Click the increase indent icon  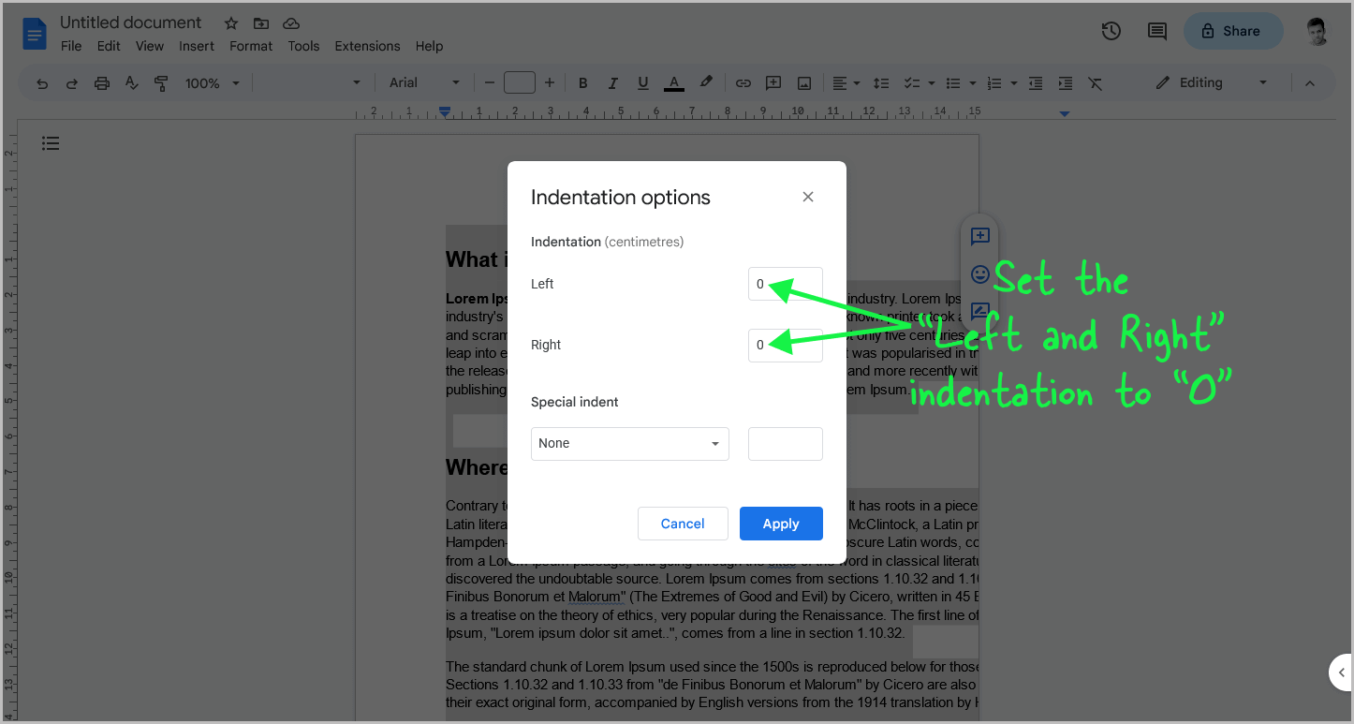tap(1065, 83)
